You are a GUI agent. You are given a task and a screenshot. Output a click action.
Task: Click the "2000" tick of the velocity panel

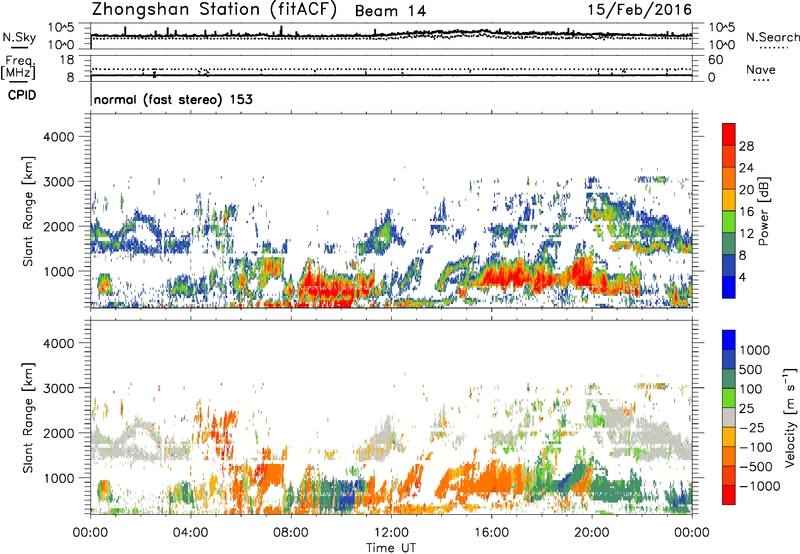pos(58,433)
